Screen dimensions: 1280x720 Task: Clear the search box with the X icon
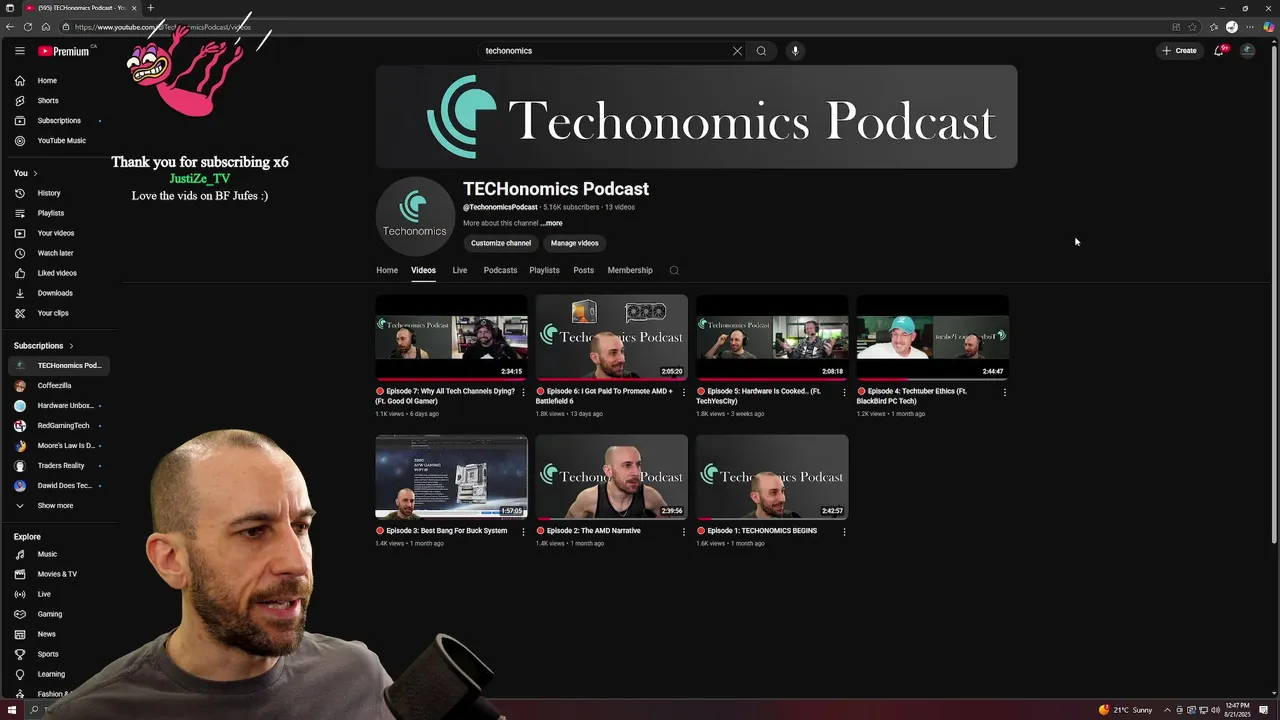click(737, 51)
